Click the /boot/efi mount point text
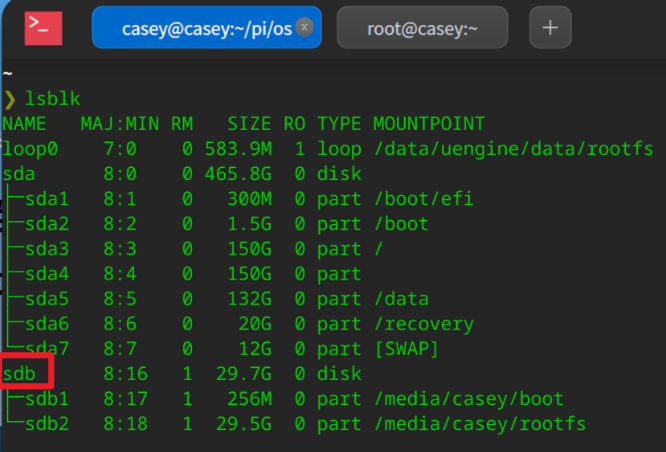 pyautogui.click(x=424, y=199)
